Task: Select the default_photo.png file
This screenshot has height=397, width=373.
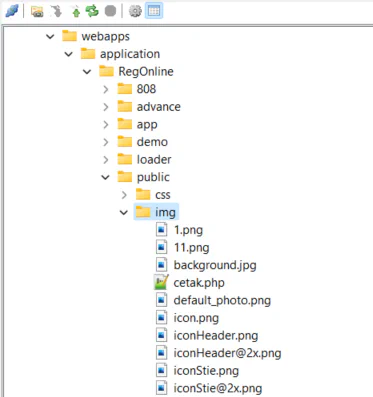Action: [222, 300]
